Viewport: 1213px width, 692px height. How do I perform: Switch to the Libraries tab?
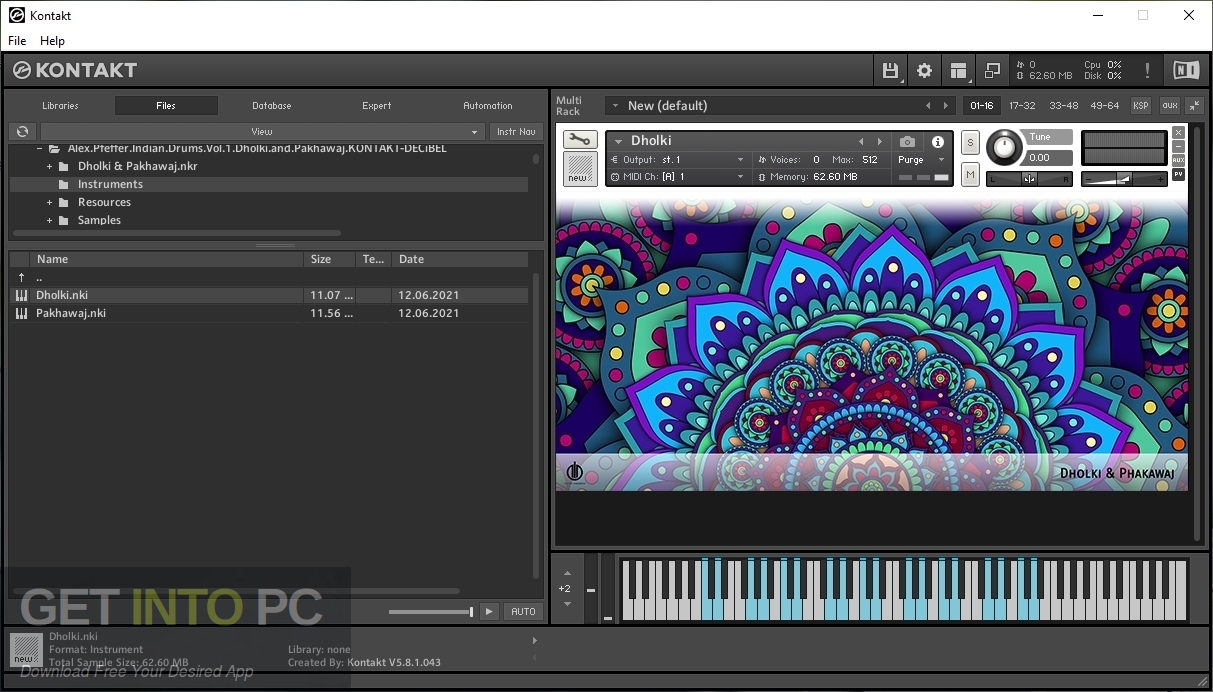(x=60, y=105)
